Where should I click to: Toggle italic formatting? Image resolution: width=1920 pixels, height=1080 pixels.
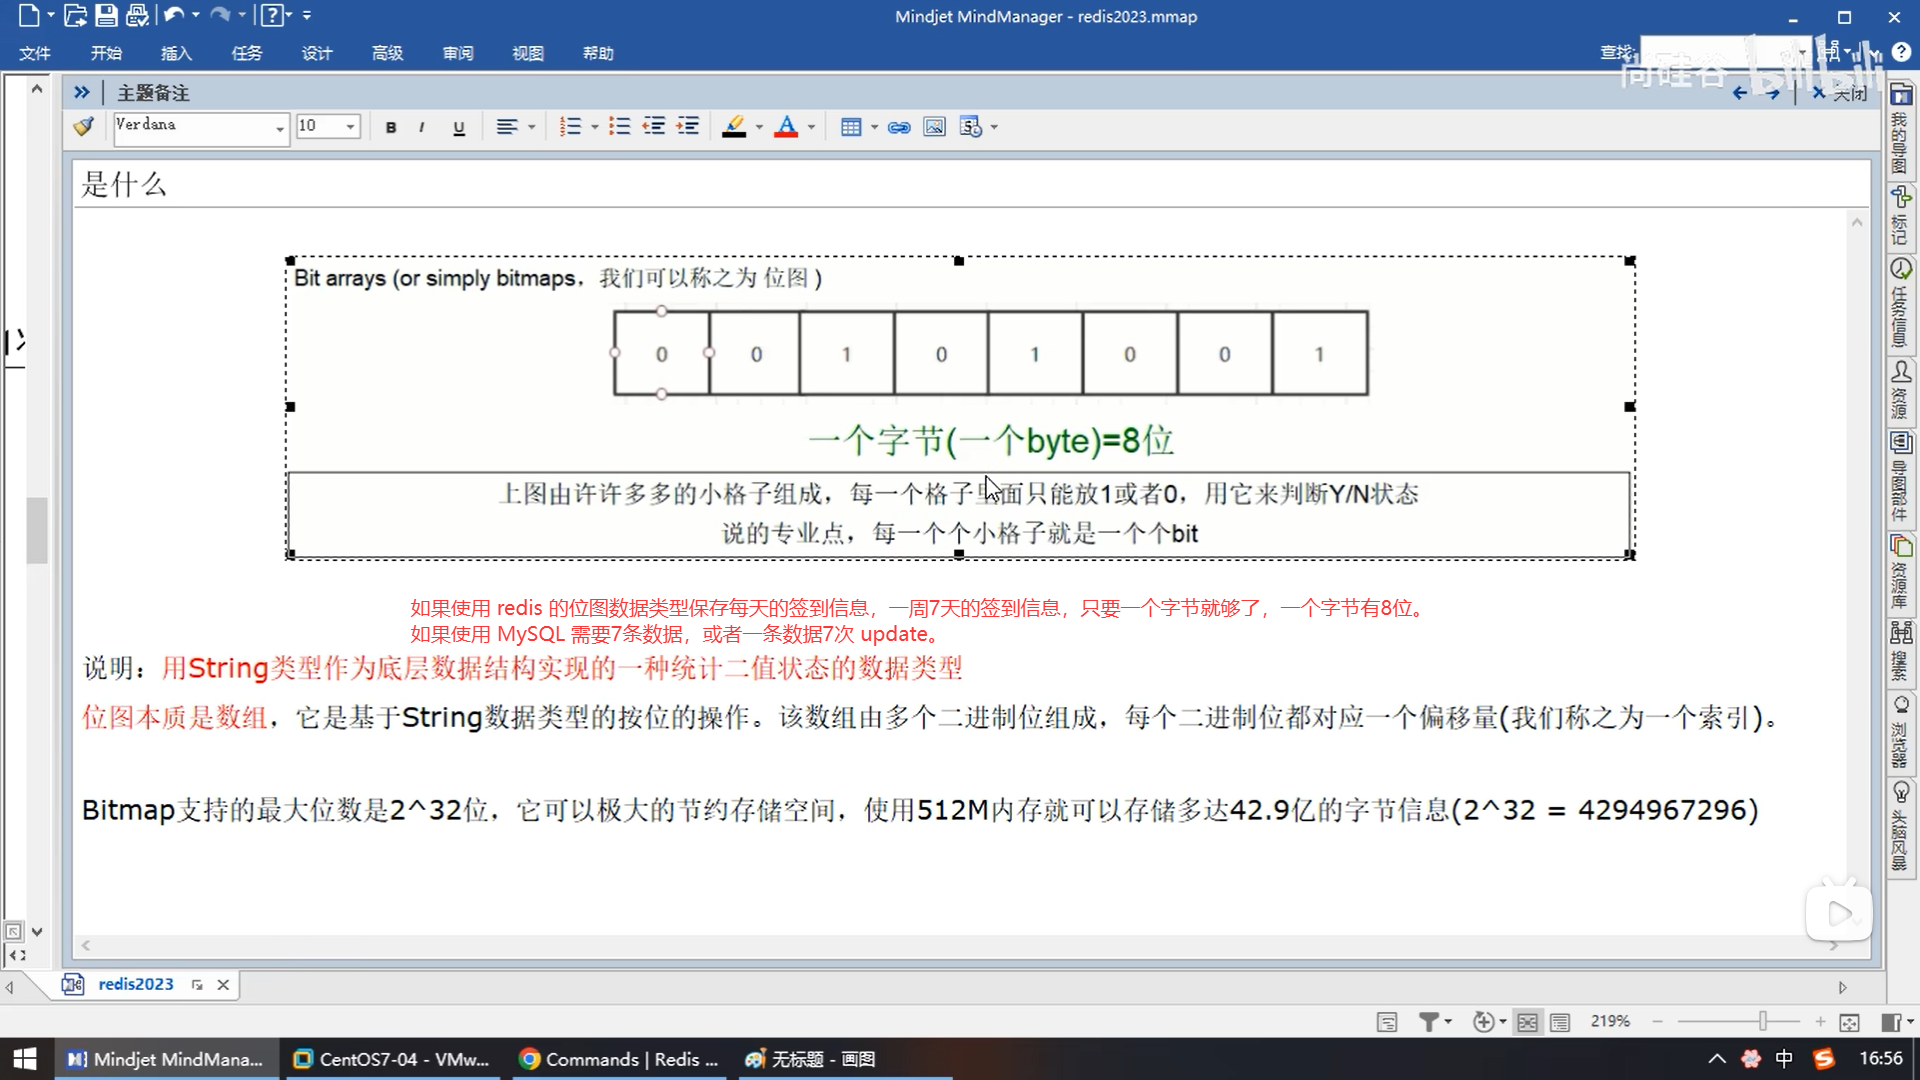[422, 127]
